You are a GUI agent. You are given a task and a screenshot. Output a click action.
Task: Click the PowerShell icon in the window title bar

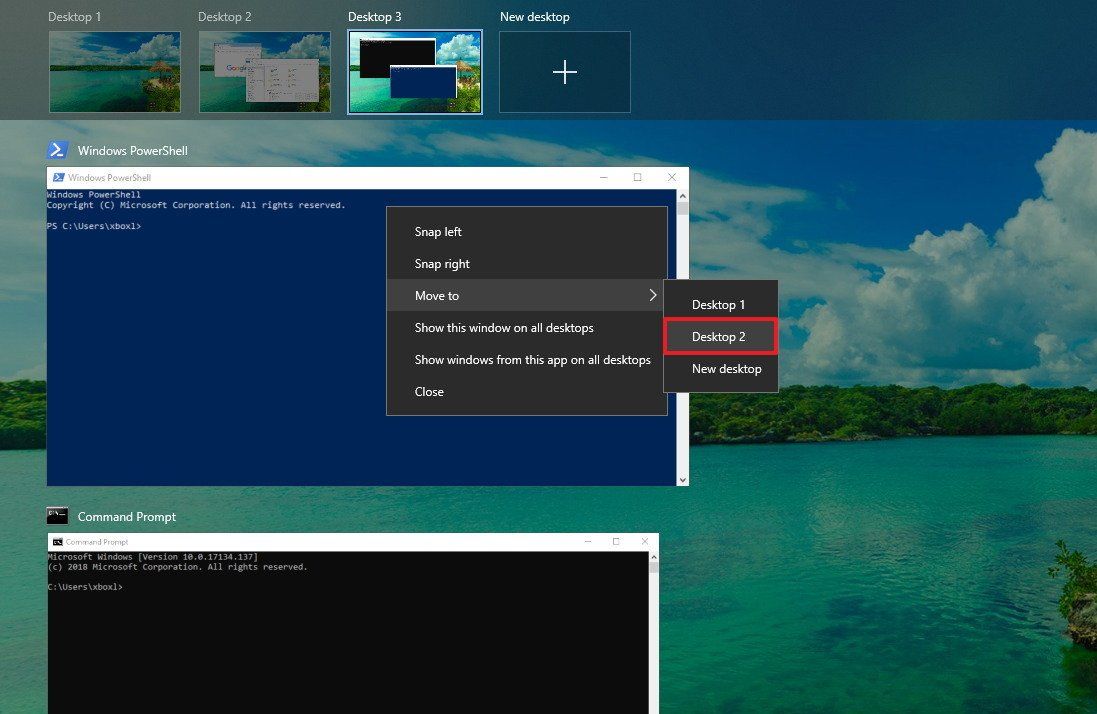[x=59, y=178]
